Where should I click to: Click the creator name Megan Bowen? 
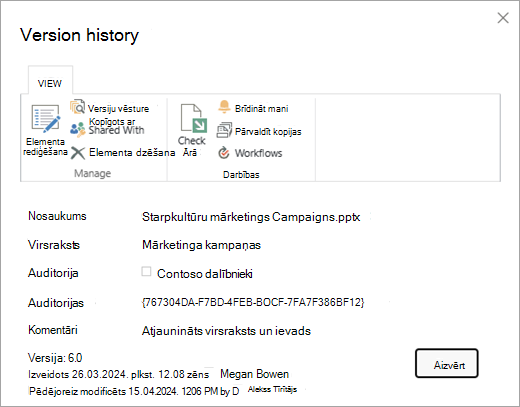click(x=254, y=374)
